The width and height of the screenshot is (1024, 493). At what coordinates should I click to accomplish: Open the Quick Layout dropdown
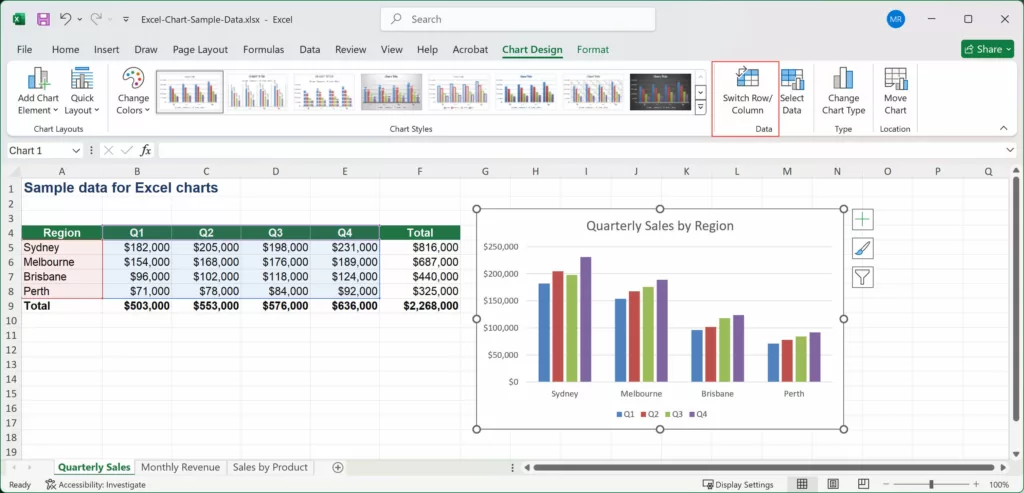82,91
